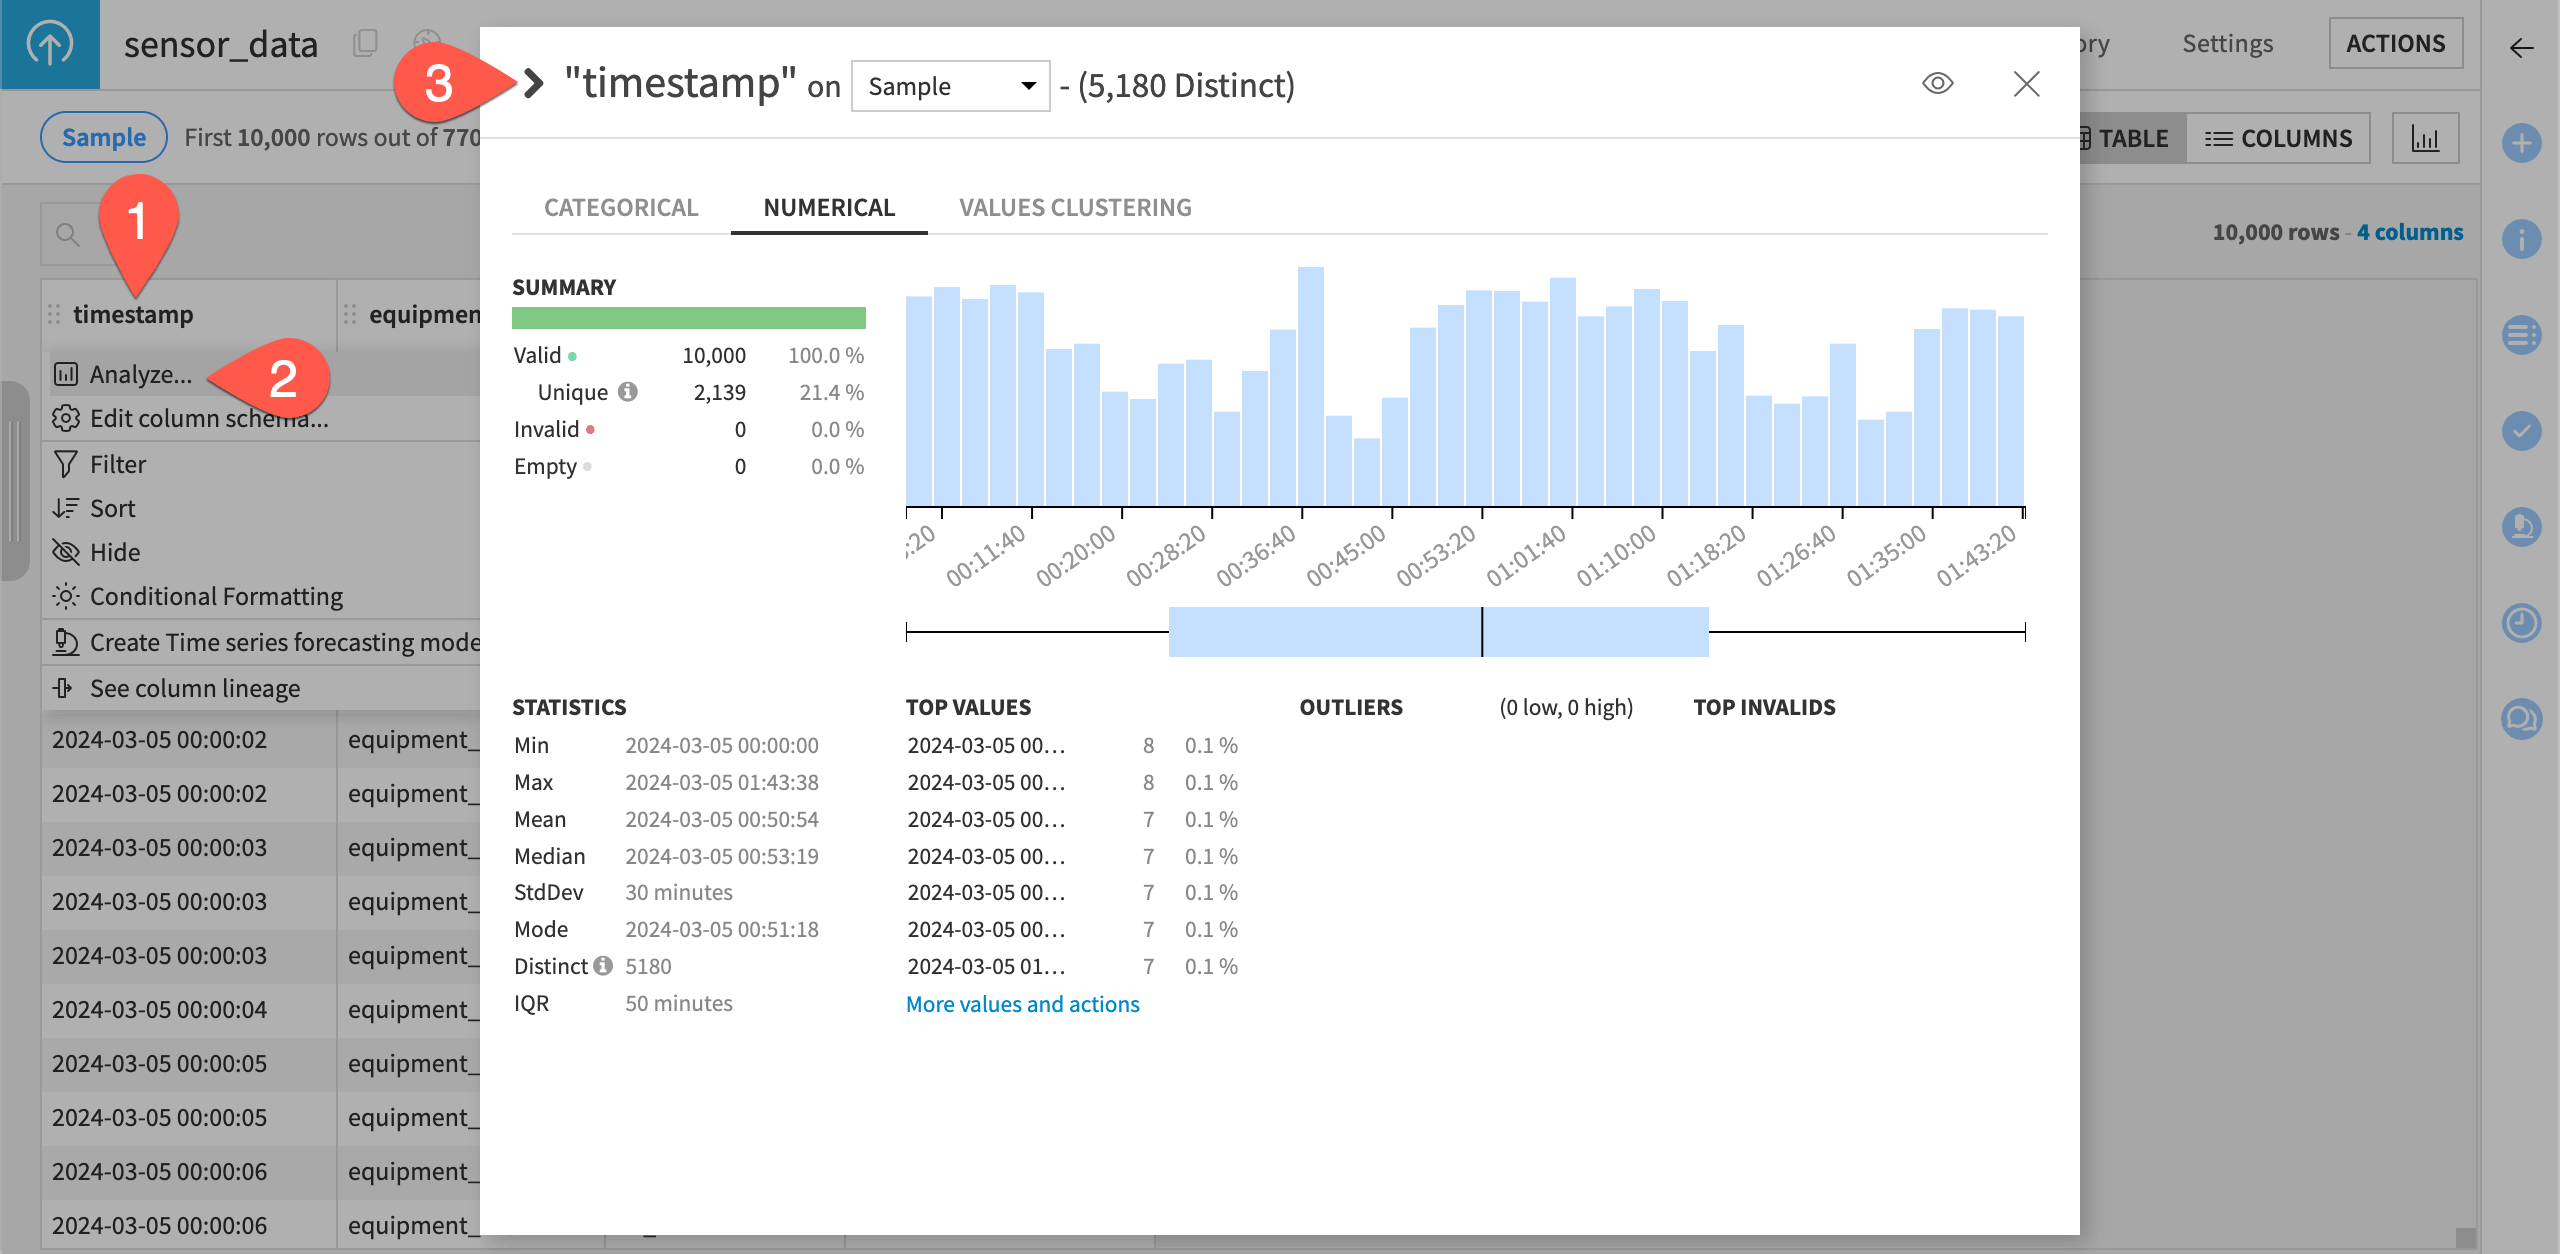Click the lab icon in the right sidebar
Screen dimensions: 2560x1254
tap(2520, 528)
